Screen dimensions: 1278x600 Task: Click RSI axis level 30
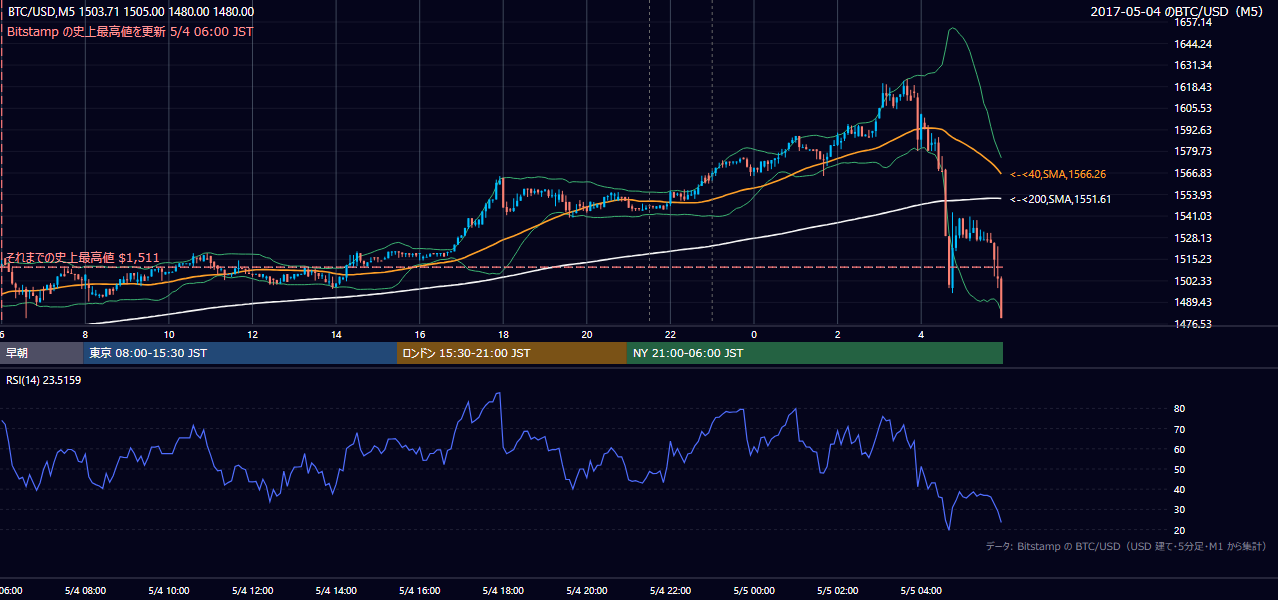(x=1179, y=510)
